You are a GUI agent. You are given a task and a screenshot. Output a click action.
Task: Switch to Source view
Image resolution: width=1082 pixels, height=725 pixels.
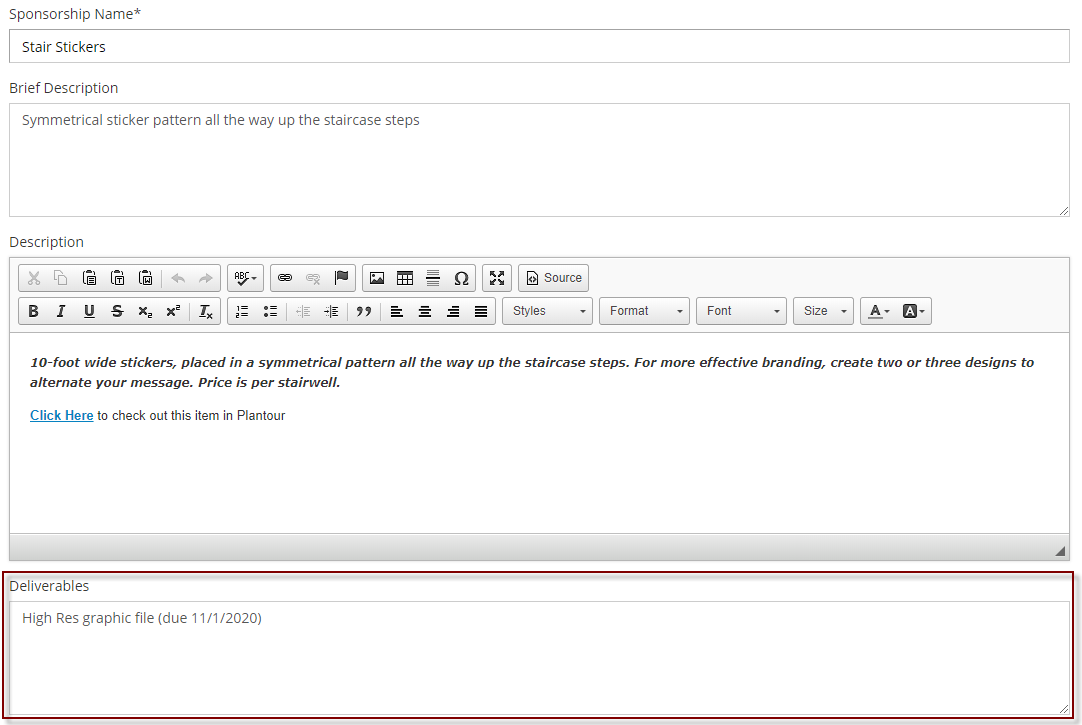[553, 278]
